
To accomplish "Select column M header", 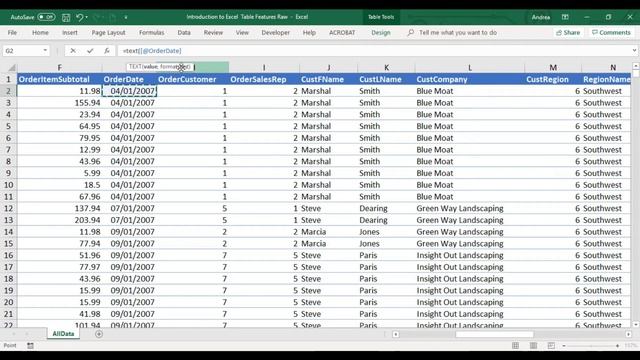I will pos(553,67).
